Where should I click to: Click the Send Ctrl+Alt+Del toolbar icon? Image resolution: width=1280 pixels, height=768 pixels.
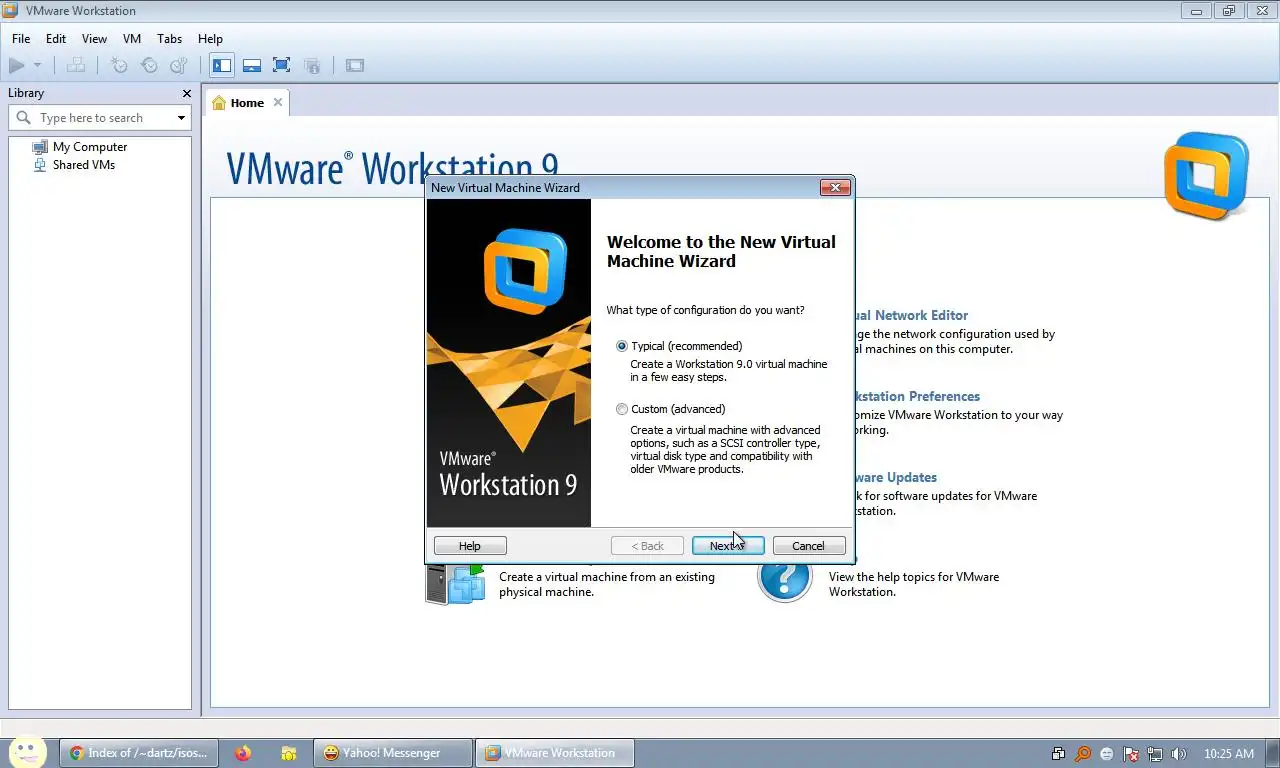click(x=76, y=66)
